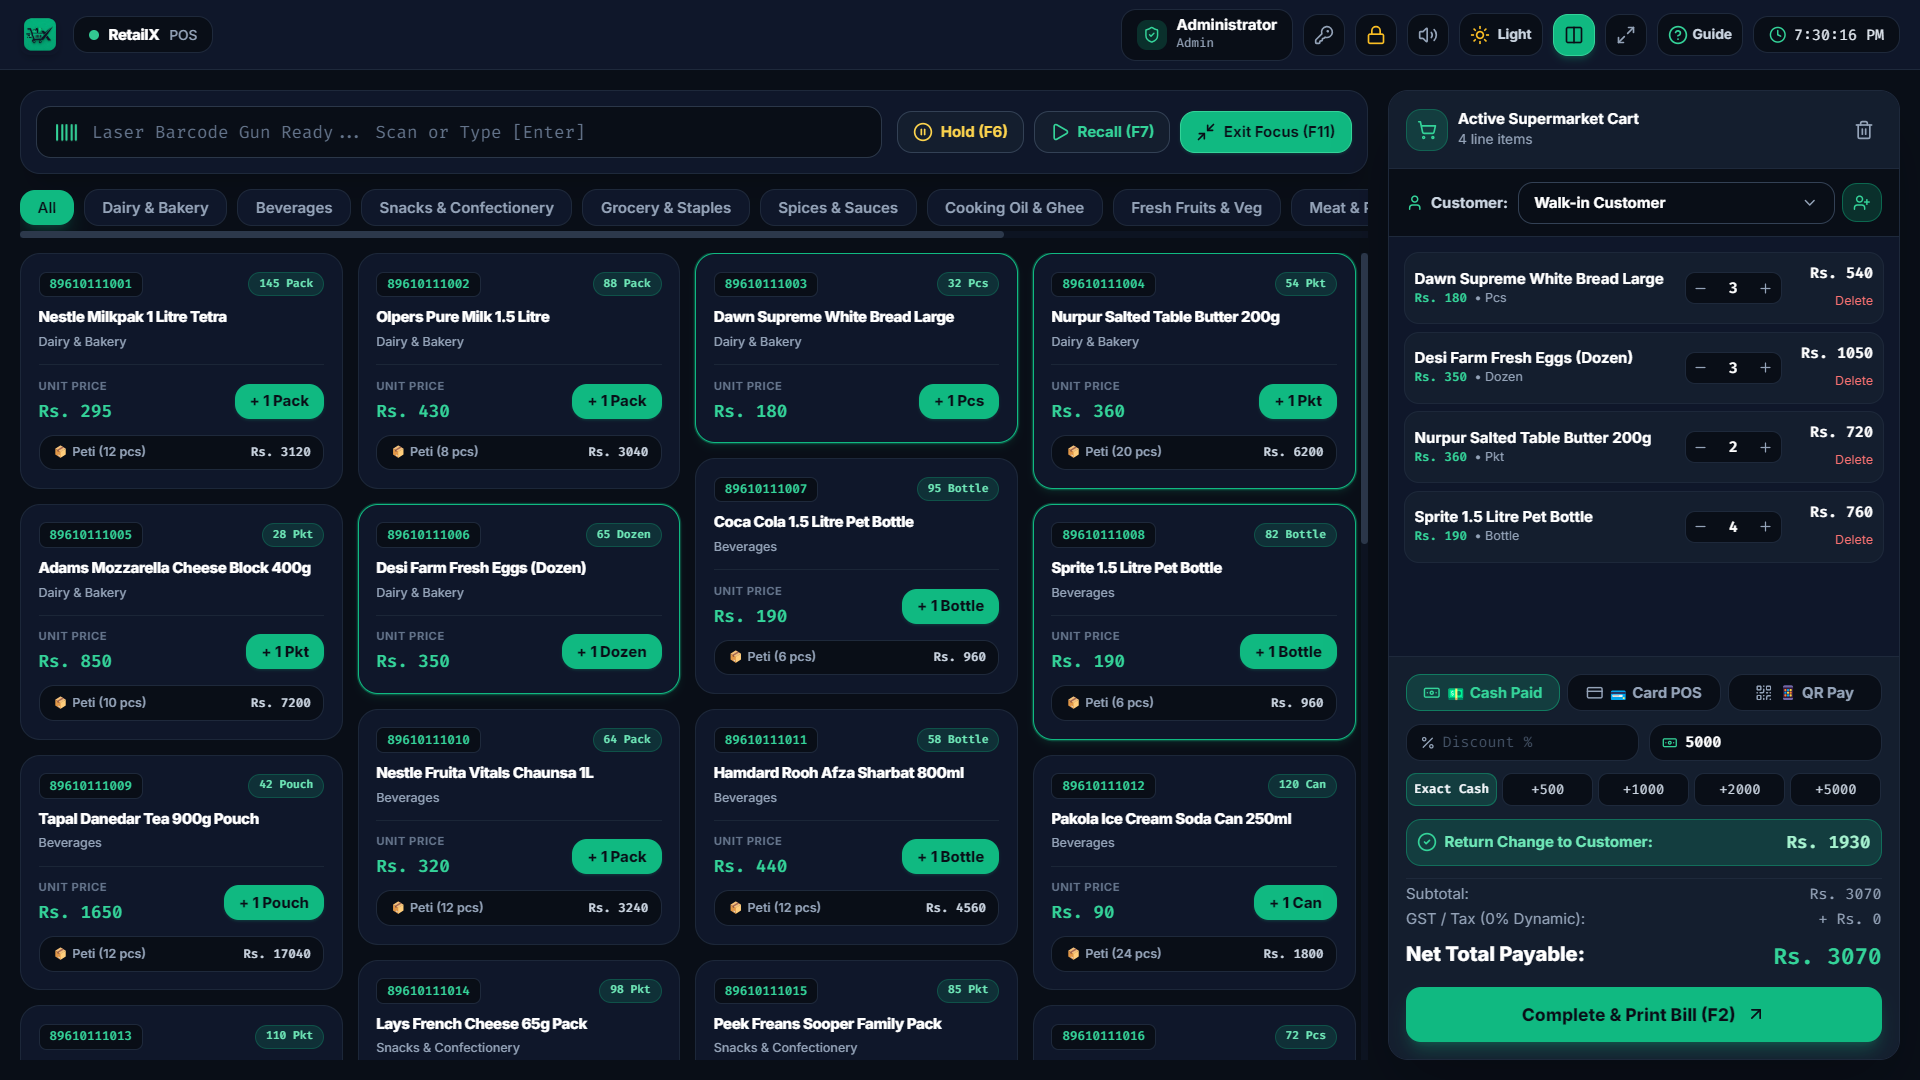The height and width of the screenshot is (1080, 1920).
Task: Increase Desi Farm Fresh Eggs cart quantity
Action: pos(1766,368)
